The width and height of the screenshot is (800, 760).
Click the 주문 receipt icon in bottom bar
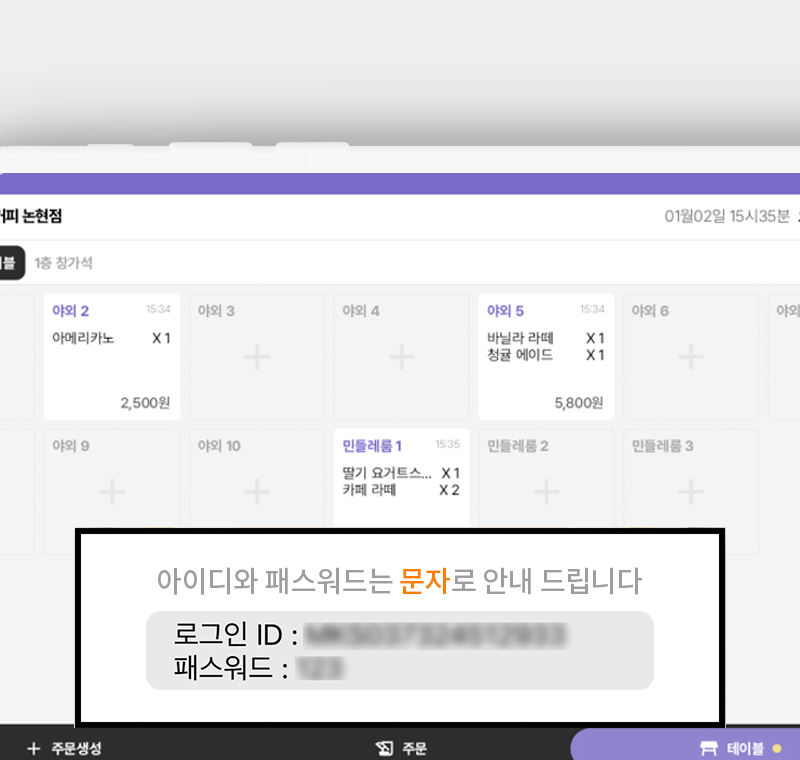coord(383,748)
